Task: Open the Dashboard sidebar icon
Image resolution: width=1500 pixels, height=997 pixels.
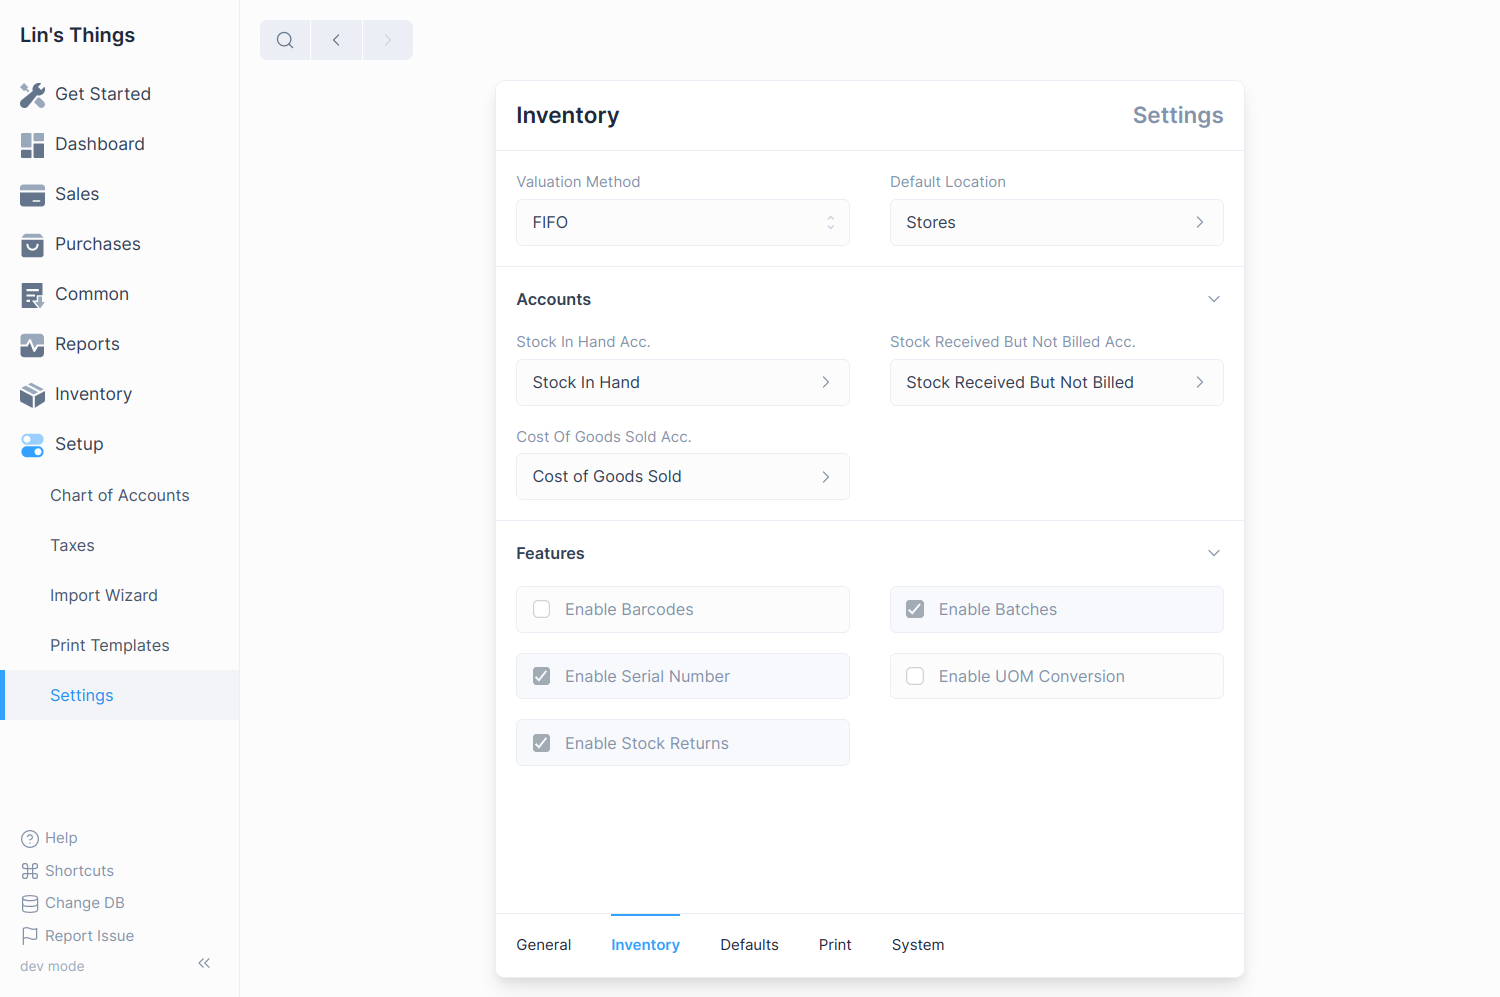Action: tap(32, 145)
